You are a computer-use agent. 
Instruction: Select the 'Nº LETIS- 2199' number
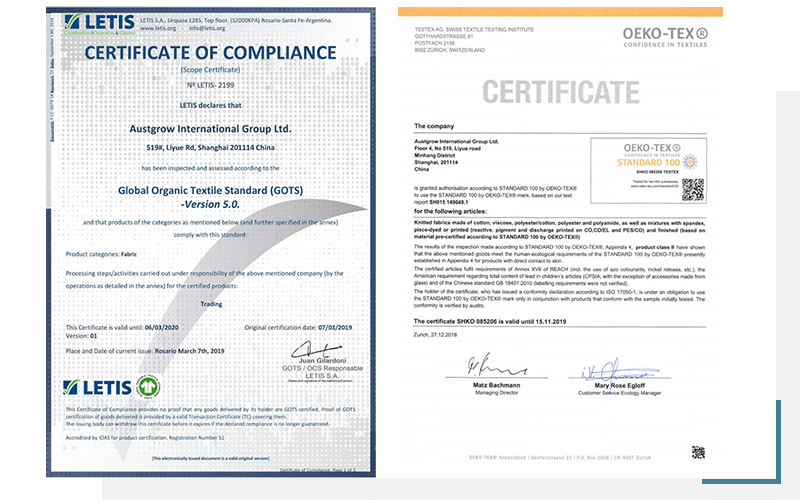tap(210, 85)
